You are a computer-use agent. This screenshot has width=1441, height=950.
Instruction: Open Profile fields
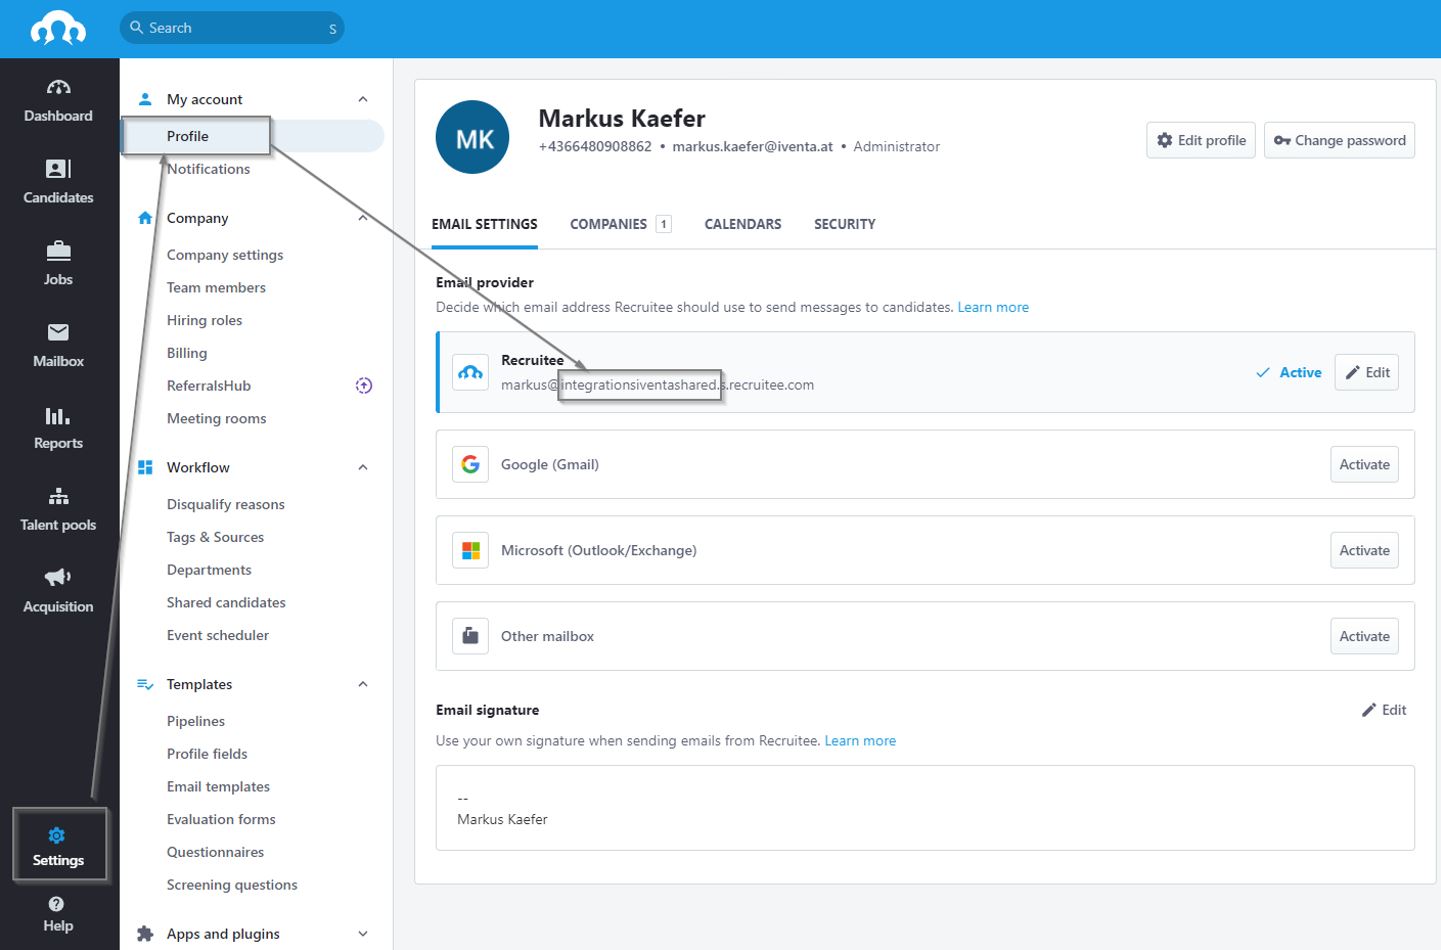pyautogui.click(x=207, y=754)
